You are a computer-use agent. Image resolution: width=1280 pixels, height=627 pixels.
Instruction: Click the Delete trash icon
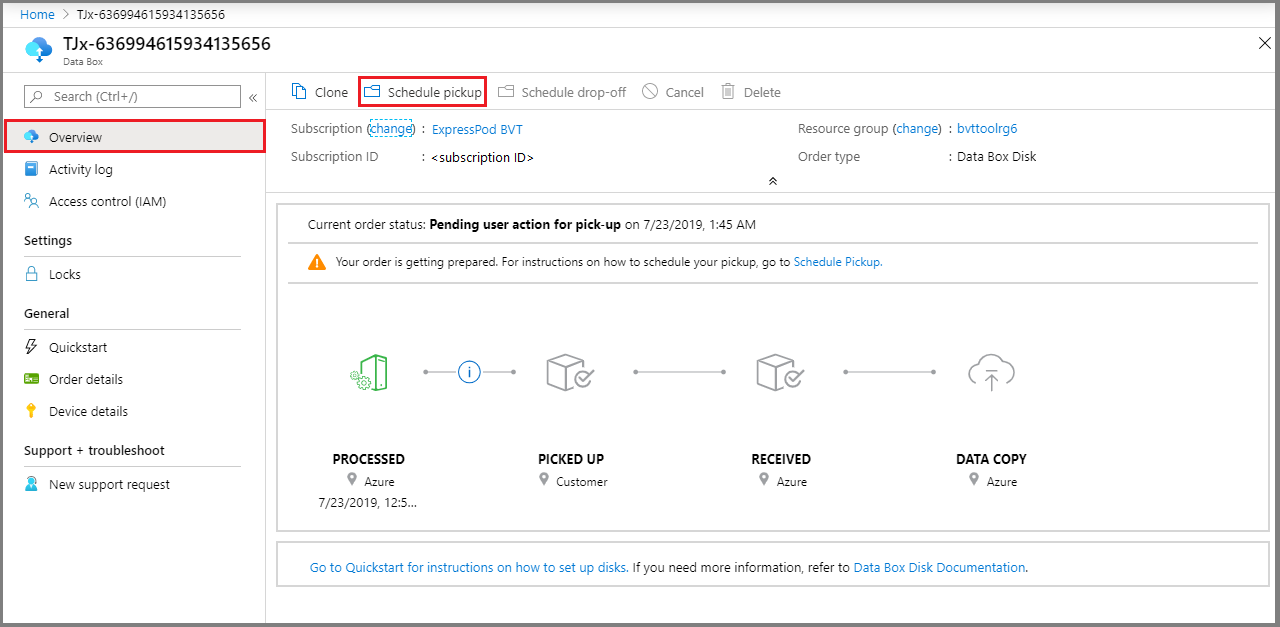click(728, 92)
